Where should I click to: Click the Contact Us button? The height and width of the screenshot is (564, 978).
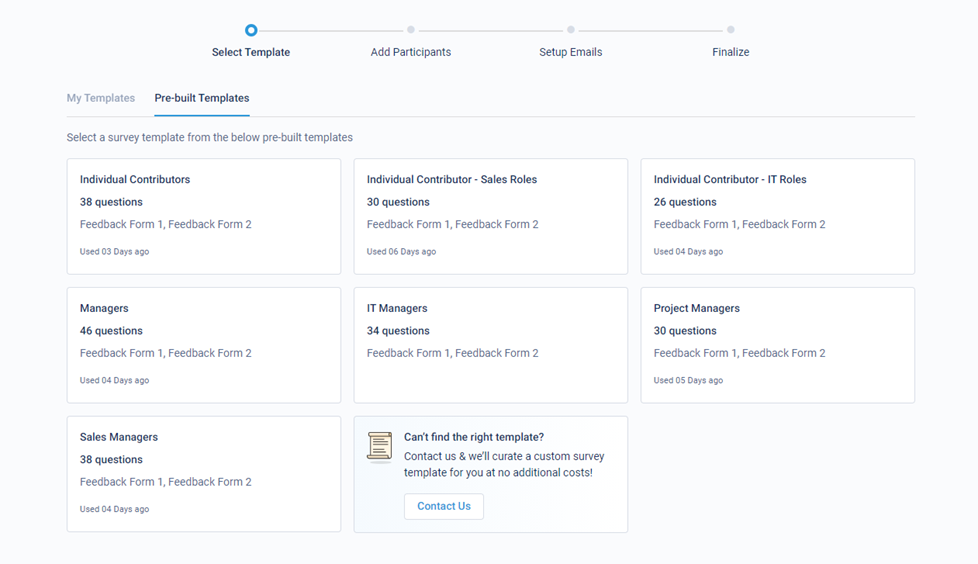tap(444, 506)
